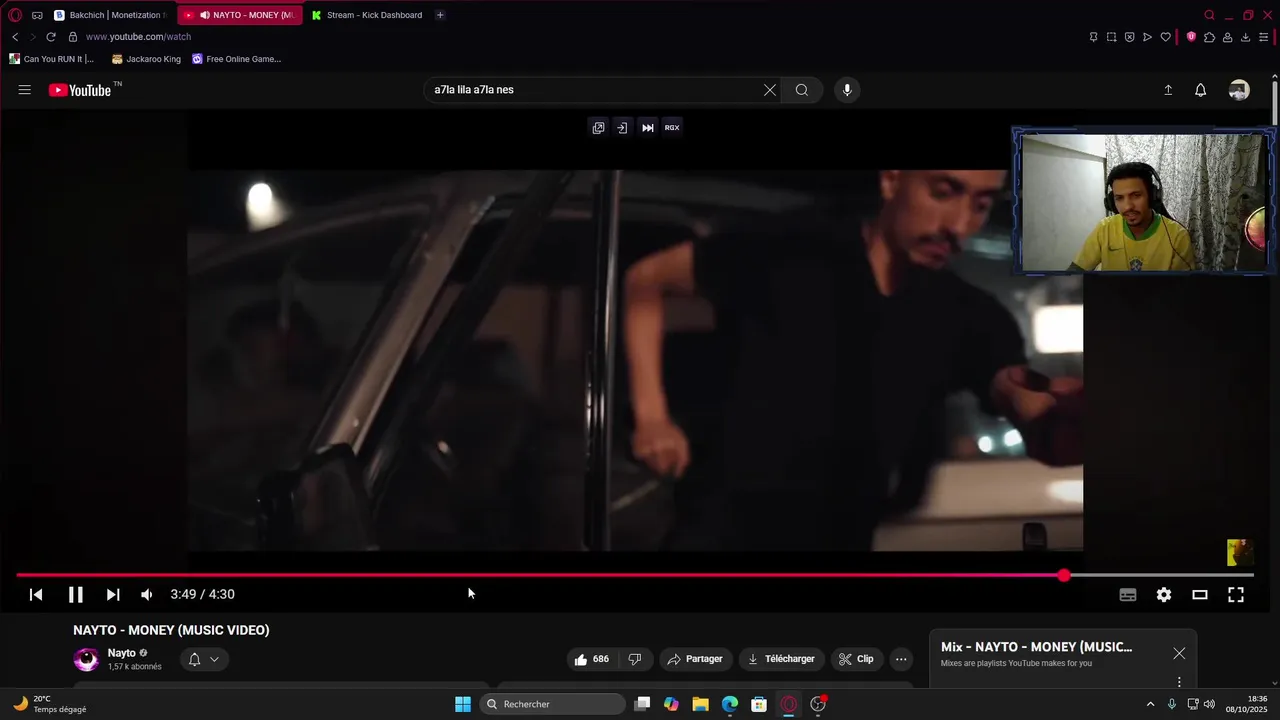Click the taskbar Rechercher search box

point(553,704)
